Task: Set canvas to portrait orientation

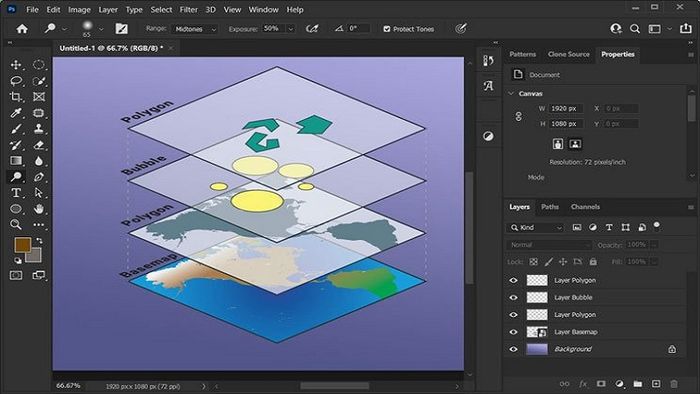Action: coord(558,144)
